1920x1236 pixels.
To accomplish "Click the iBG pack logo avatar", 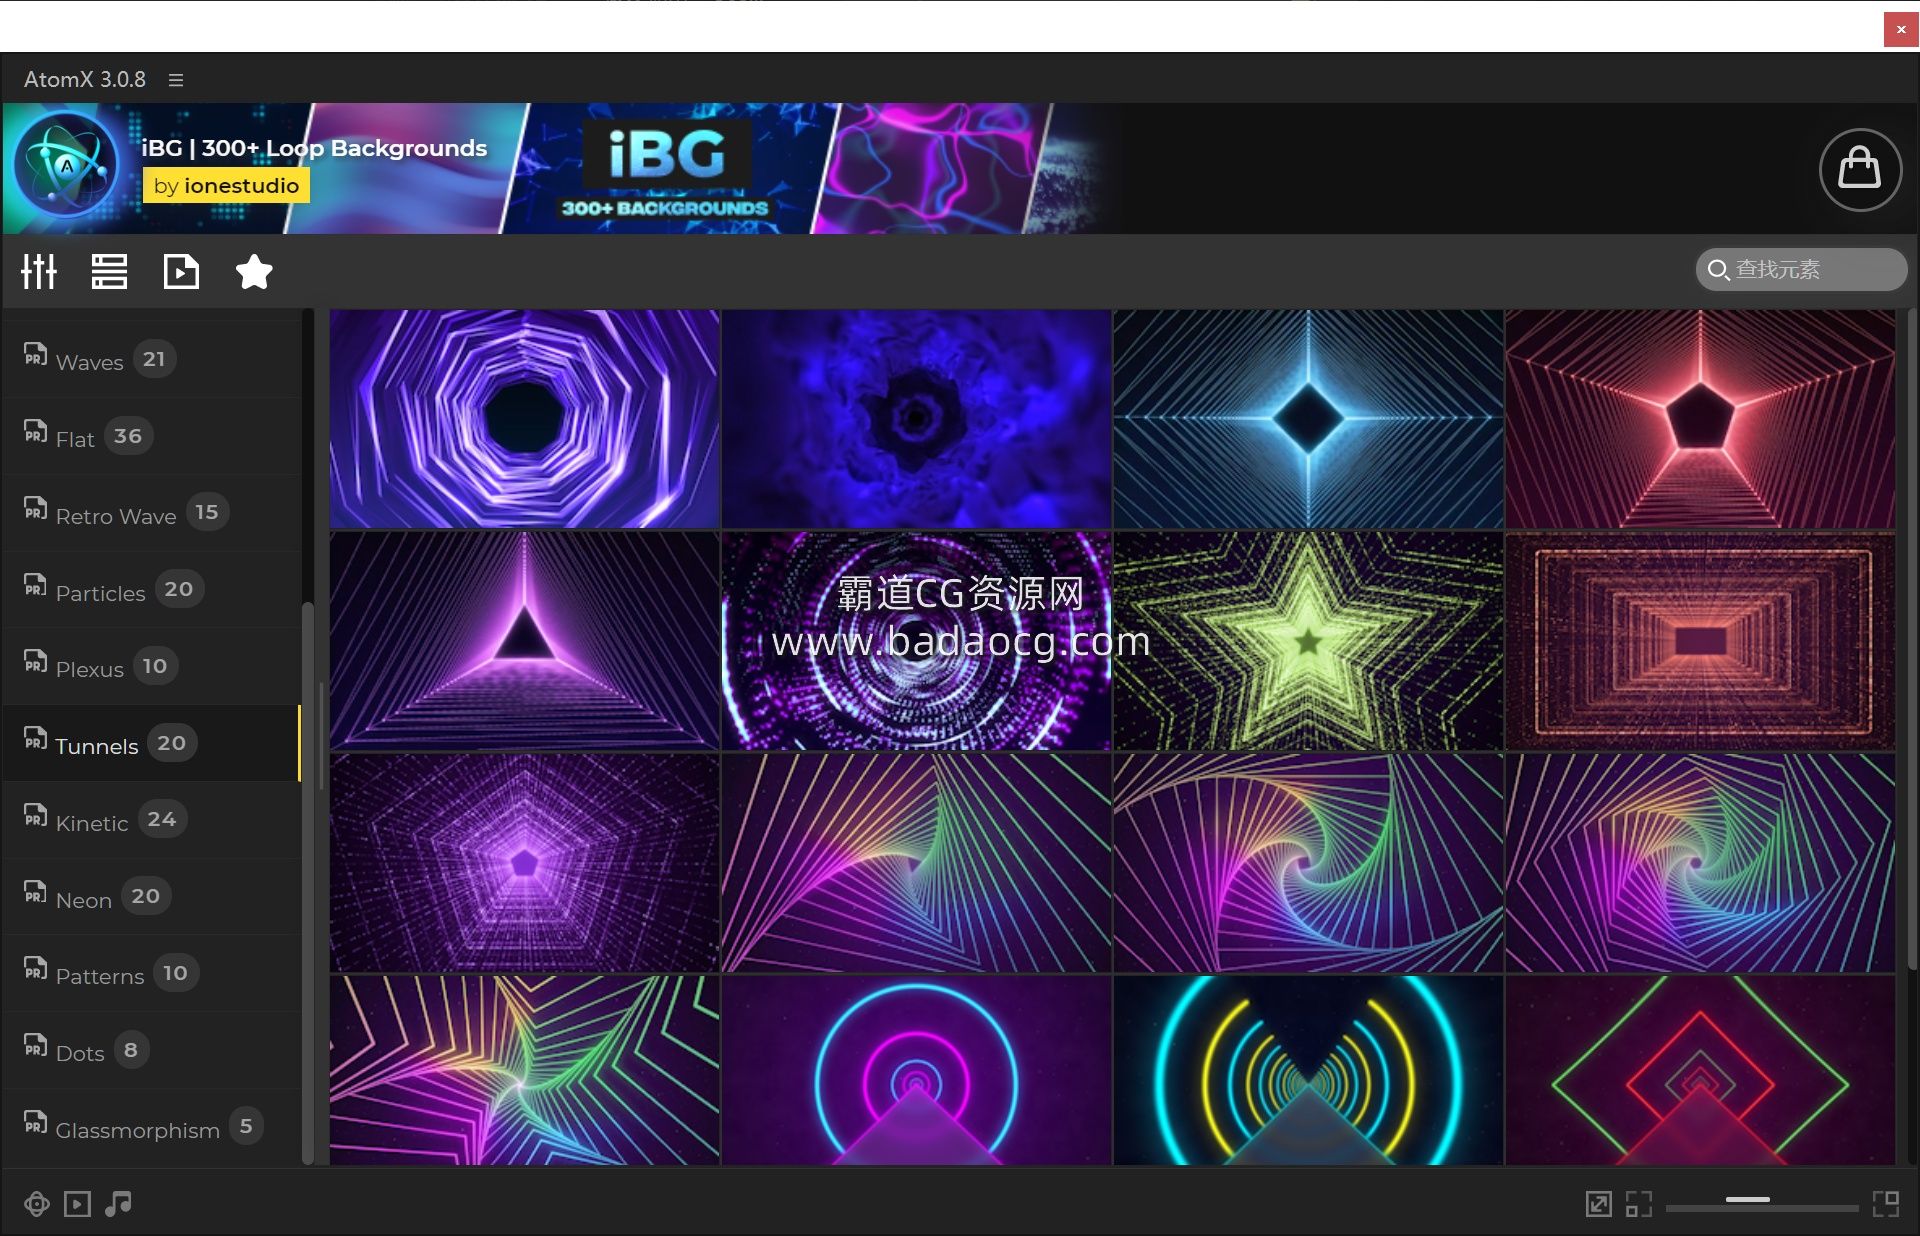I will (x=66, y=165).
